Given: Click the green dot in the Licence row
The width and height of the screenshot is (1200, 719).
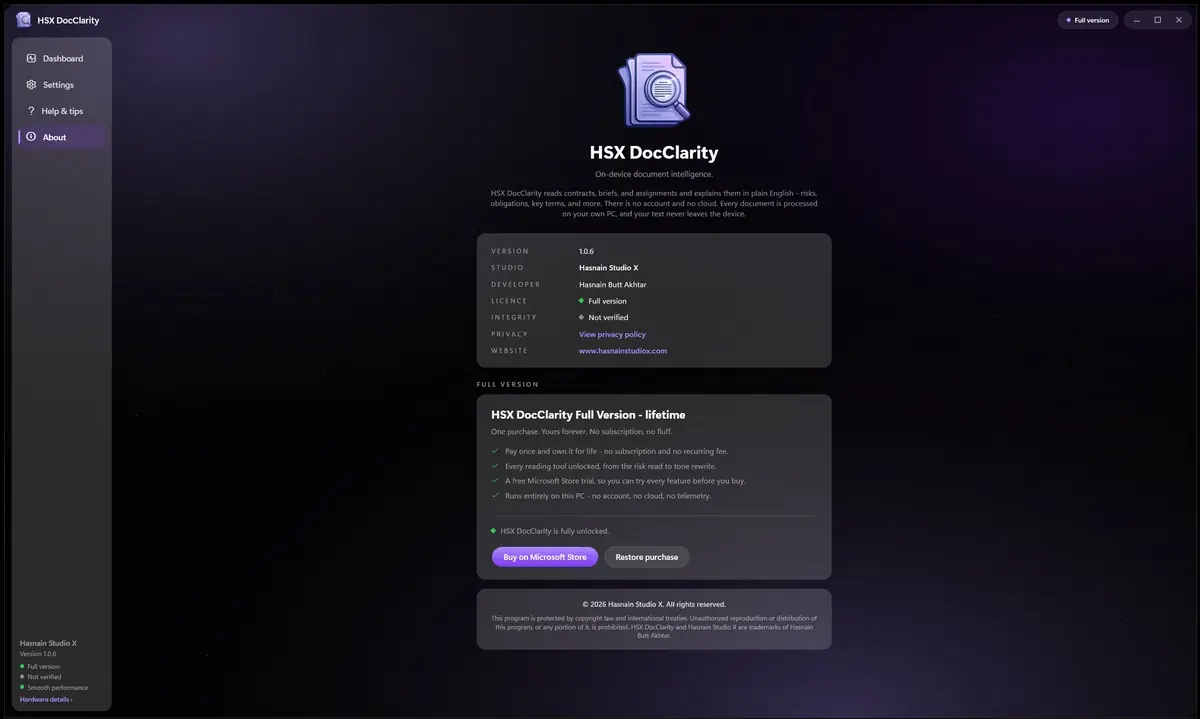Looking at the screenshot, I should click(x=581, y=301).
